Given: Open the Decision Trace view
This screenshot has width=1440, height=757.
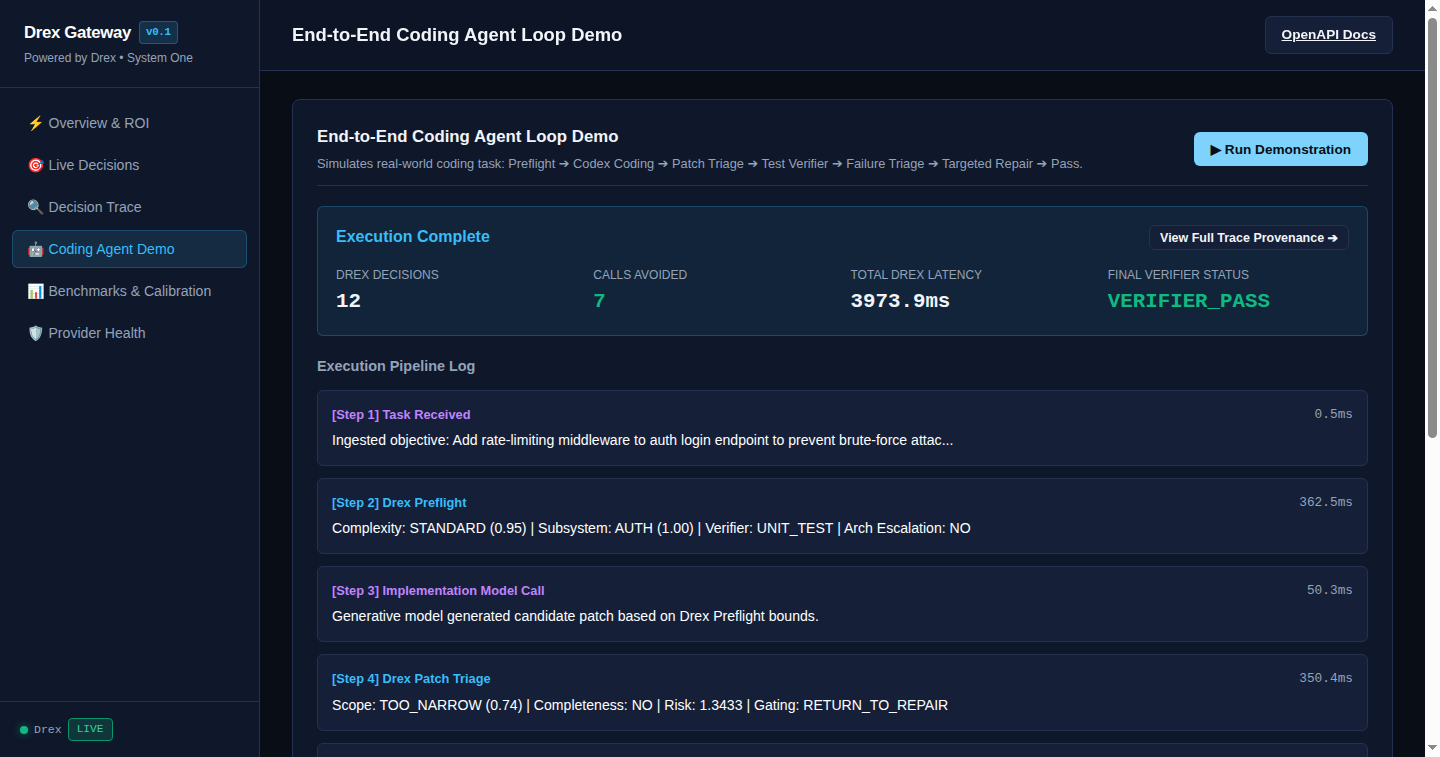Looking at the screenshot, I should click(129, 207).
